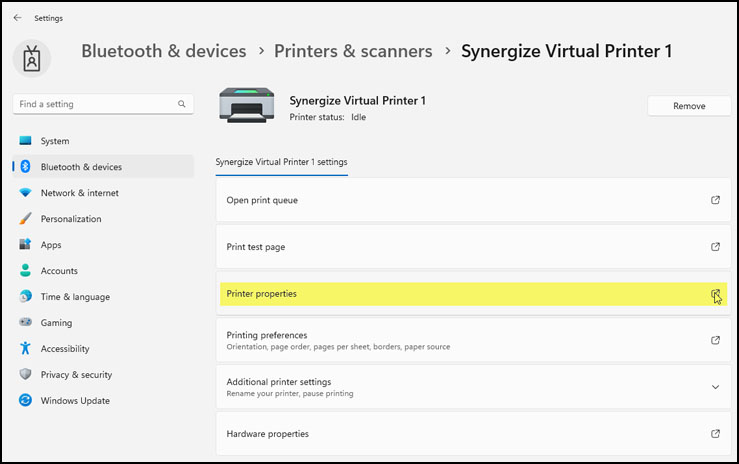Click the Windows Update sidebar icon
Viewport: 739px width, 464px height.
tap(26, 401)
